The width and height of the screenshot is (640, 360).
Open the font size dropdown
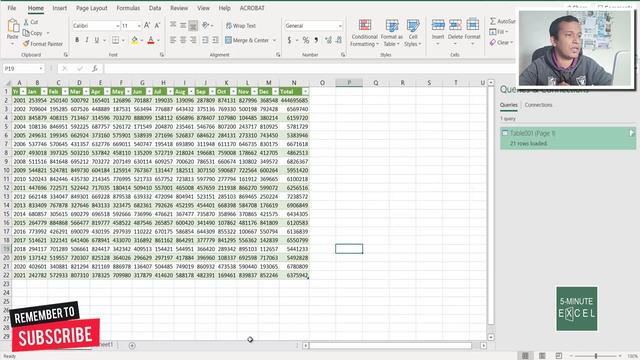click(139, 26)
